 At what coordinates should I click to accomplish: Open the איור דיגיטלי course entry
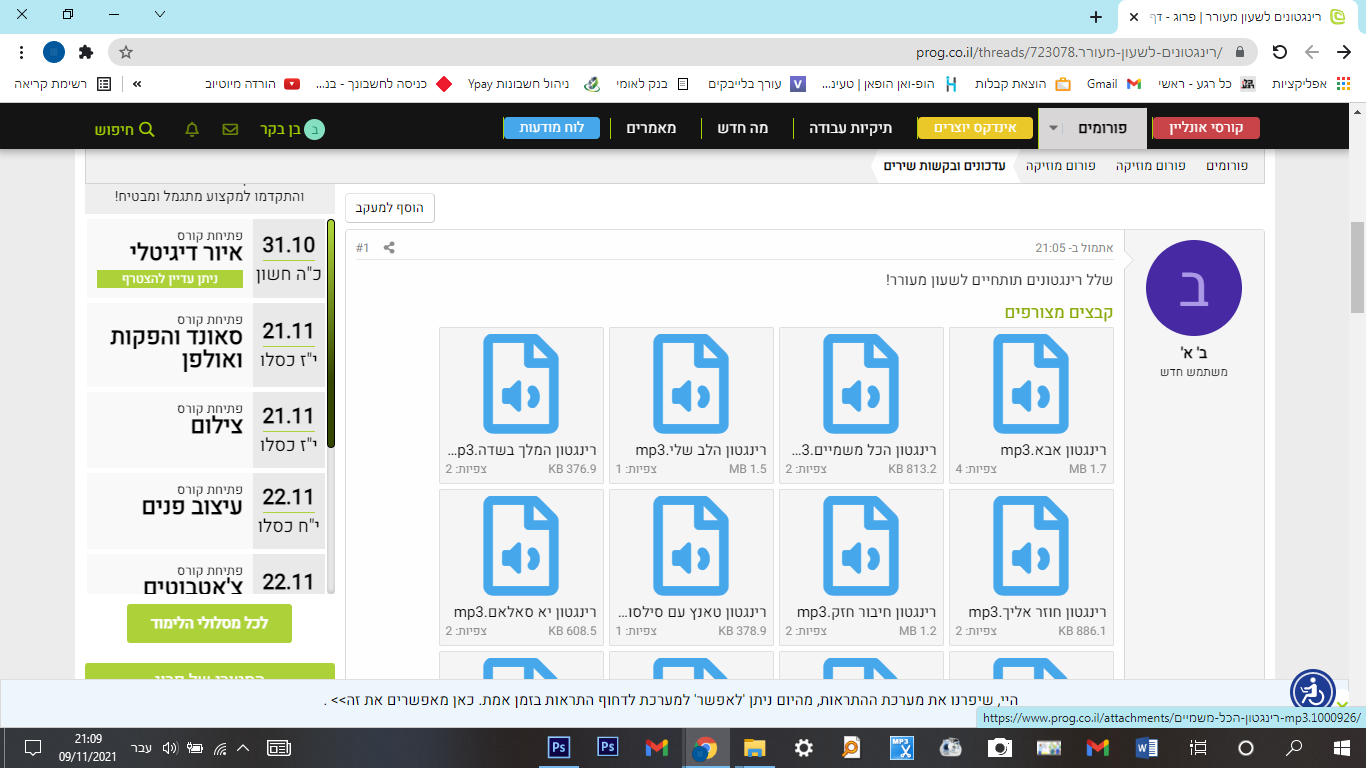[205, 257]
